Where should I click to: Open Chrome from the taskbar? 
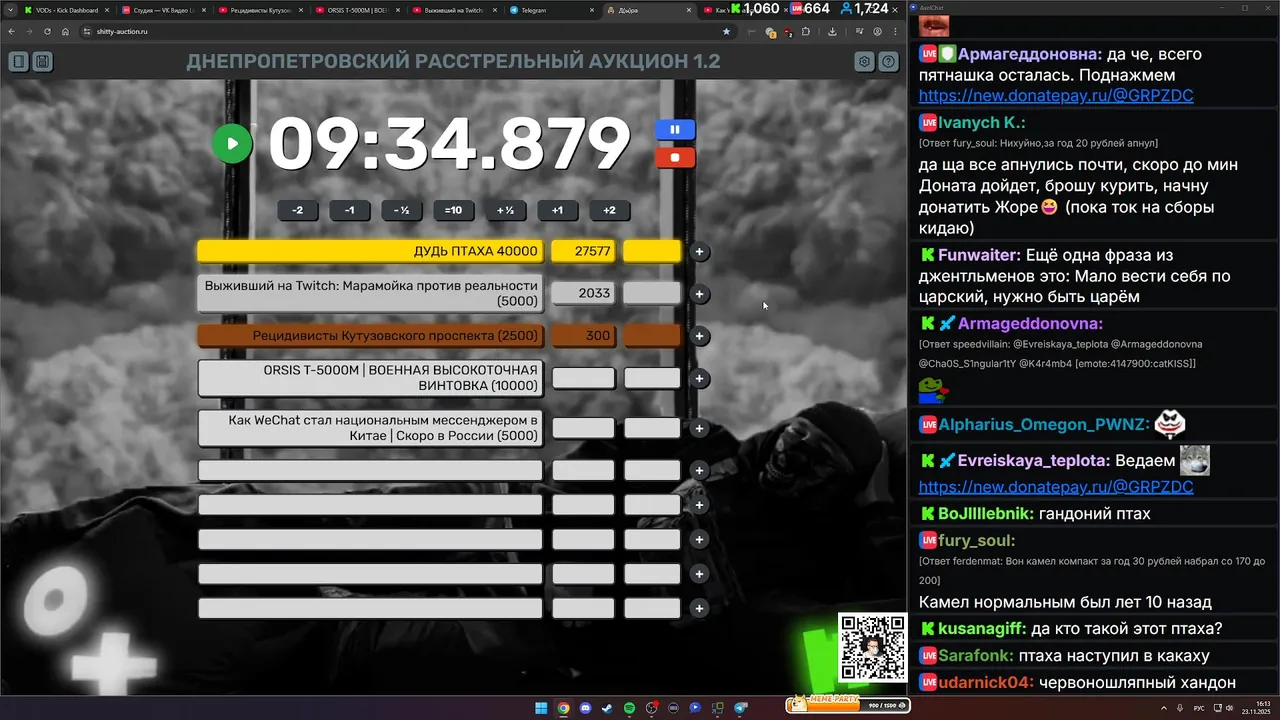pos(563,708)
